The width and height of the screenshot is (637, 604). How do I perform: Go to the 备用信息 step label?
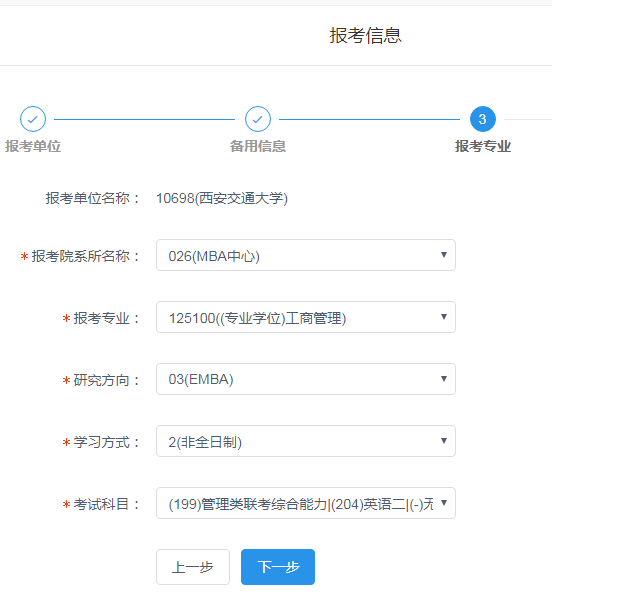point(258,146)
